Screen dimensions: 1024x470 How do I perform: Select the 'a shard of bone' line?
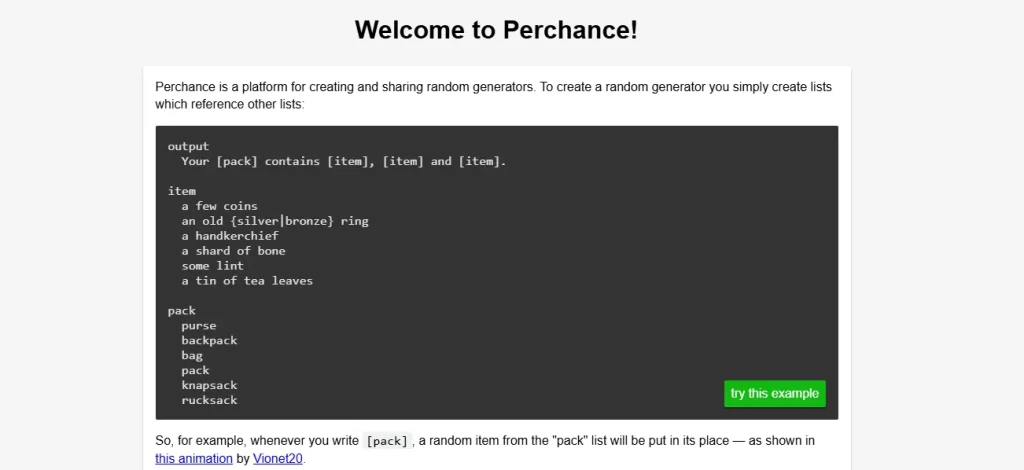point(233,251)
